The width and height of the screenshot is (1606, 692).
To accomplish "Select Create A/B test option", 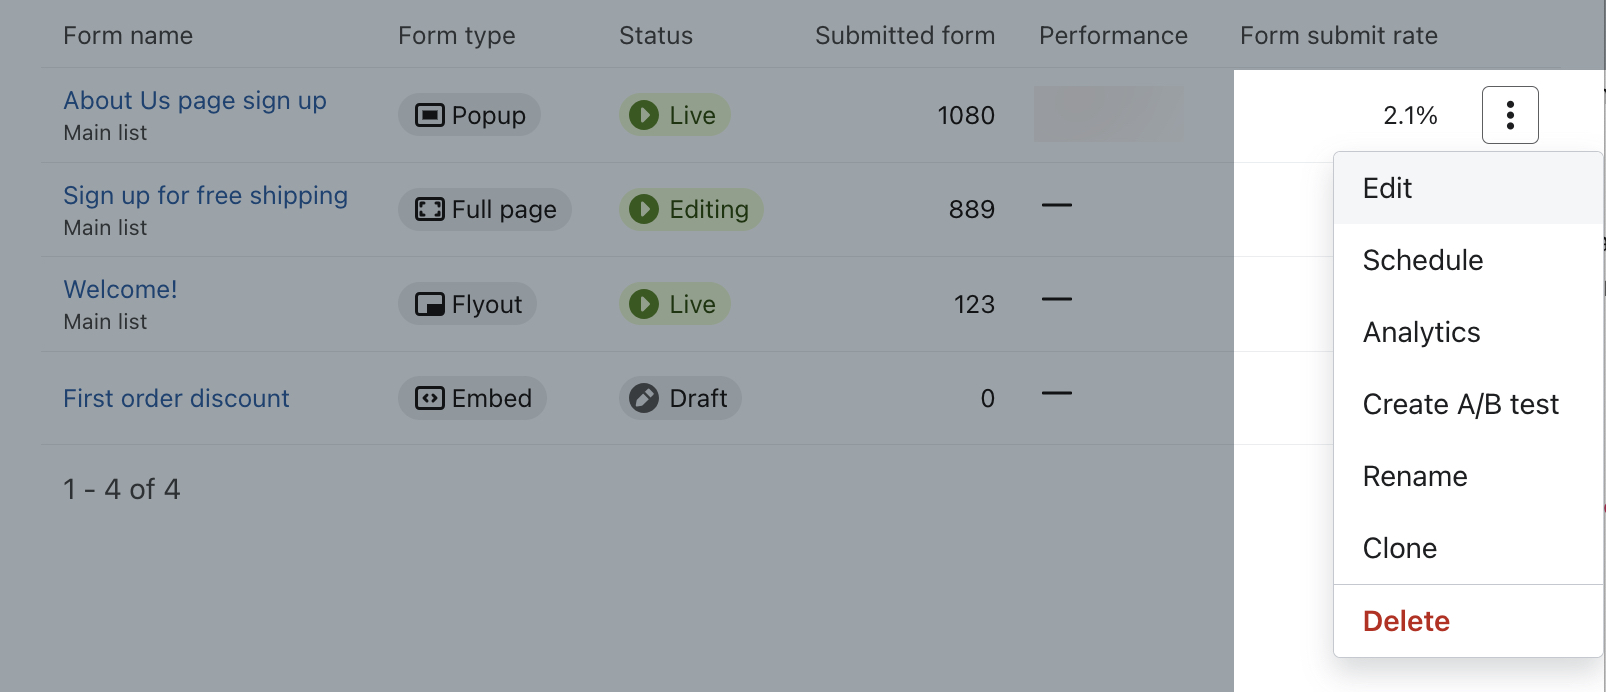I will [x=1460, y=404].
